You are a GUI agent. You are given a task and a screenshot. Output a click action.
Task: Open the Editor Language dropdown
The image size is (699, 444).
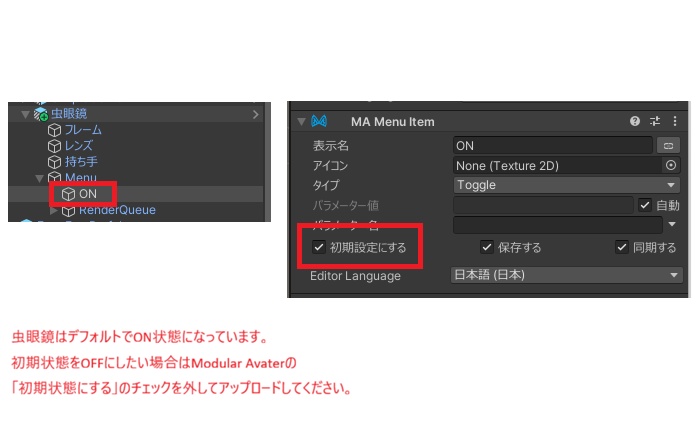click(567, 275)
